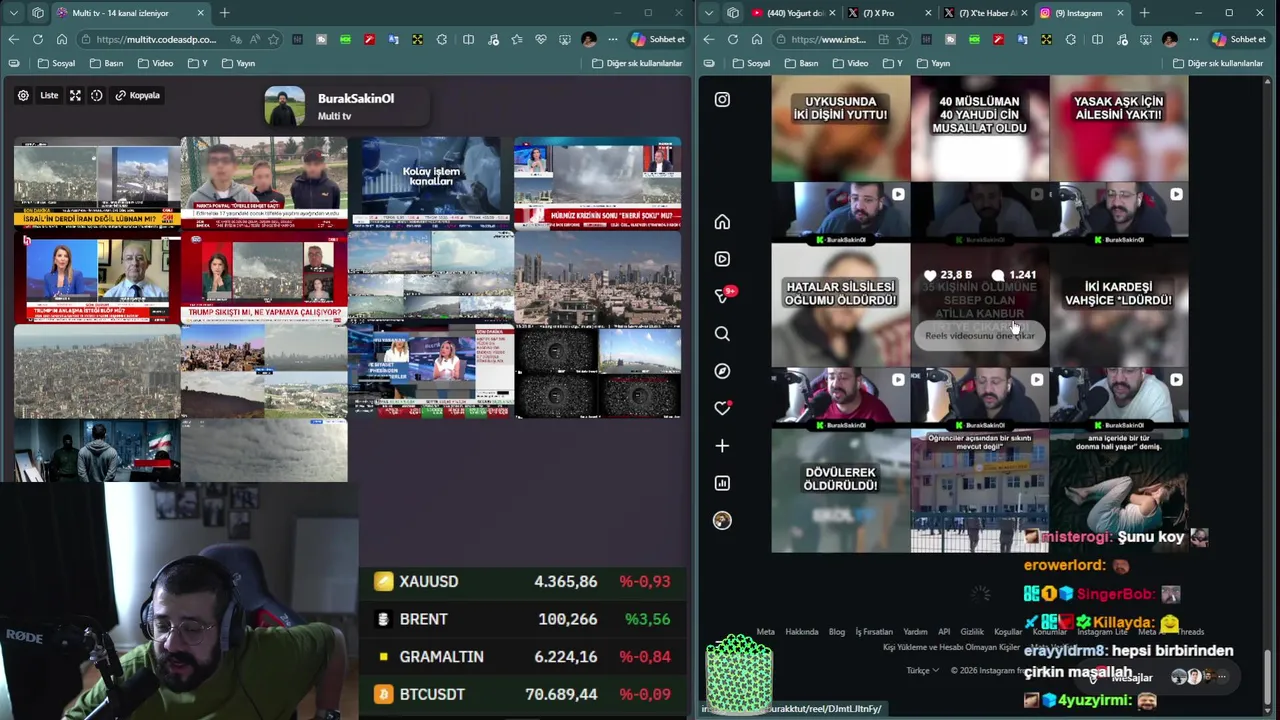Open new tab in right browser window

tap(1144, 13)
